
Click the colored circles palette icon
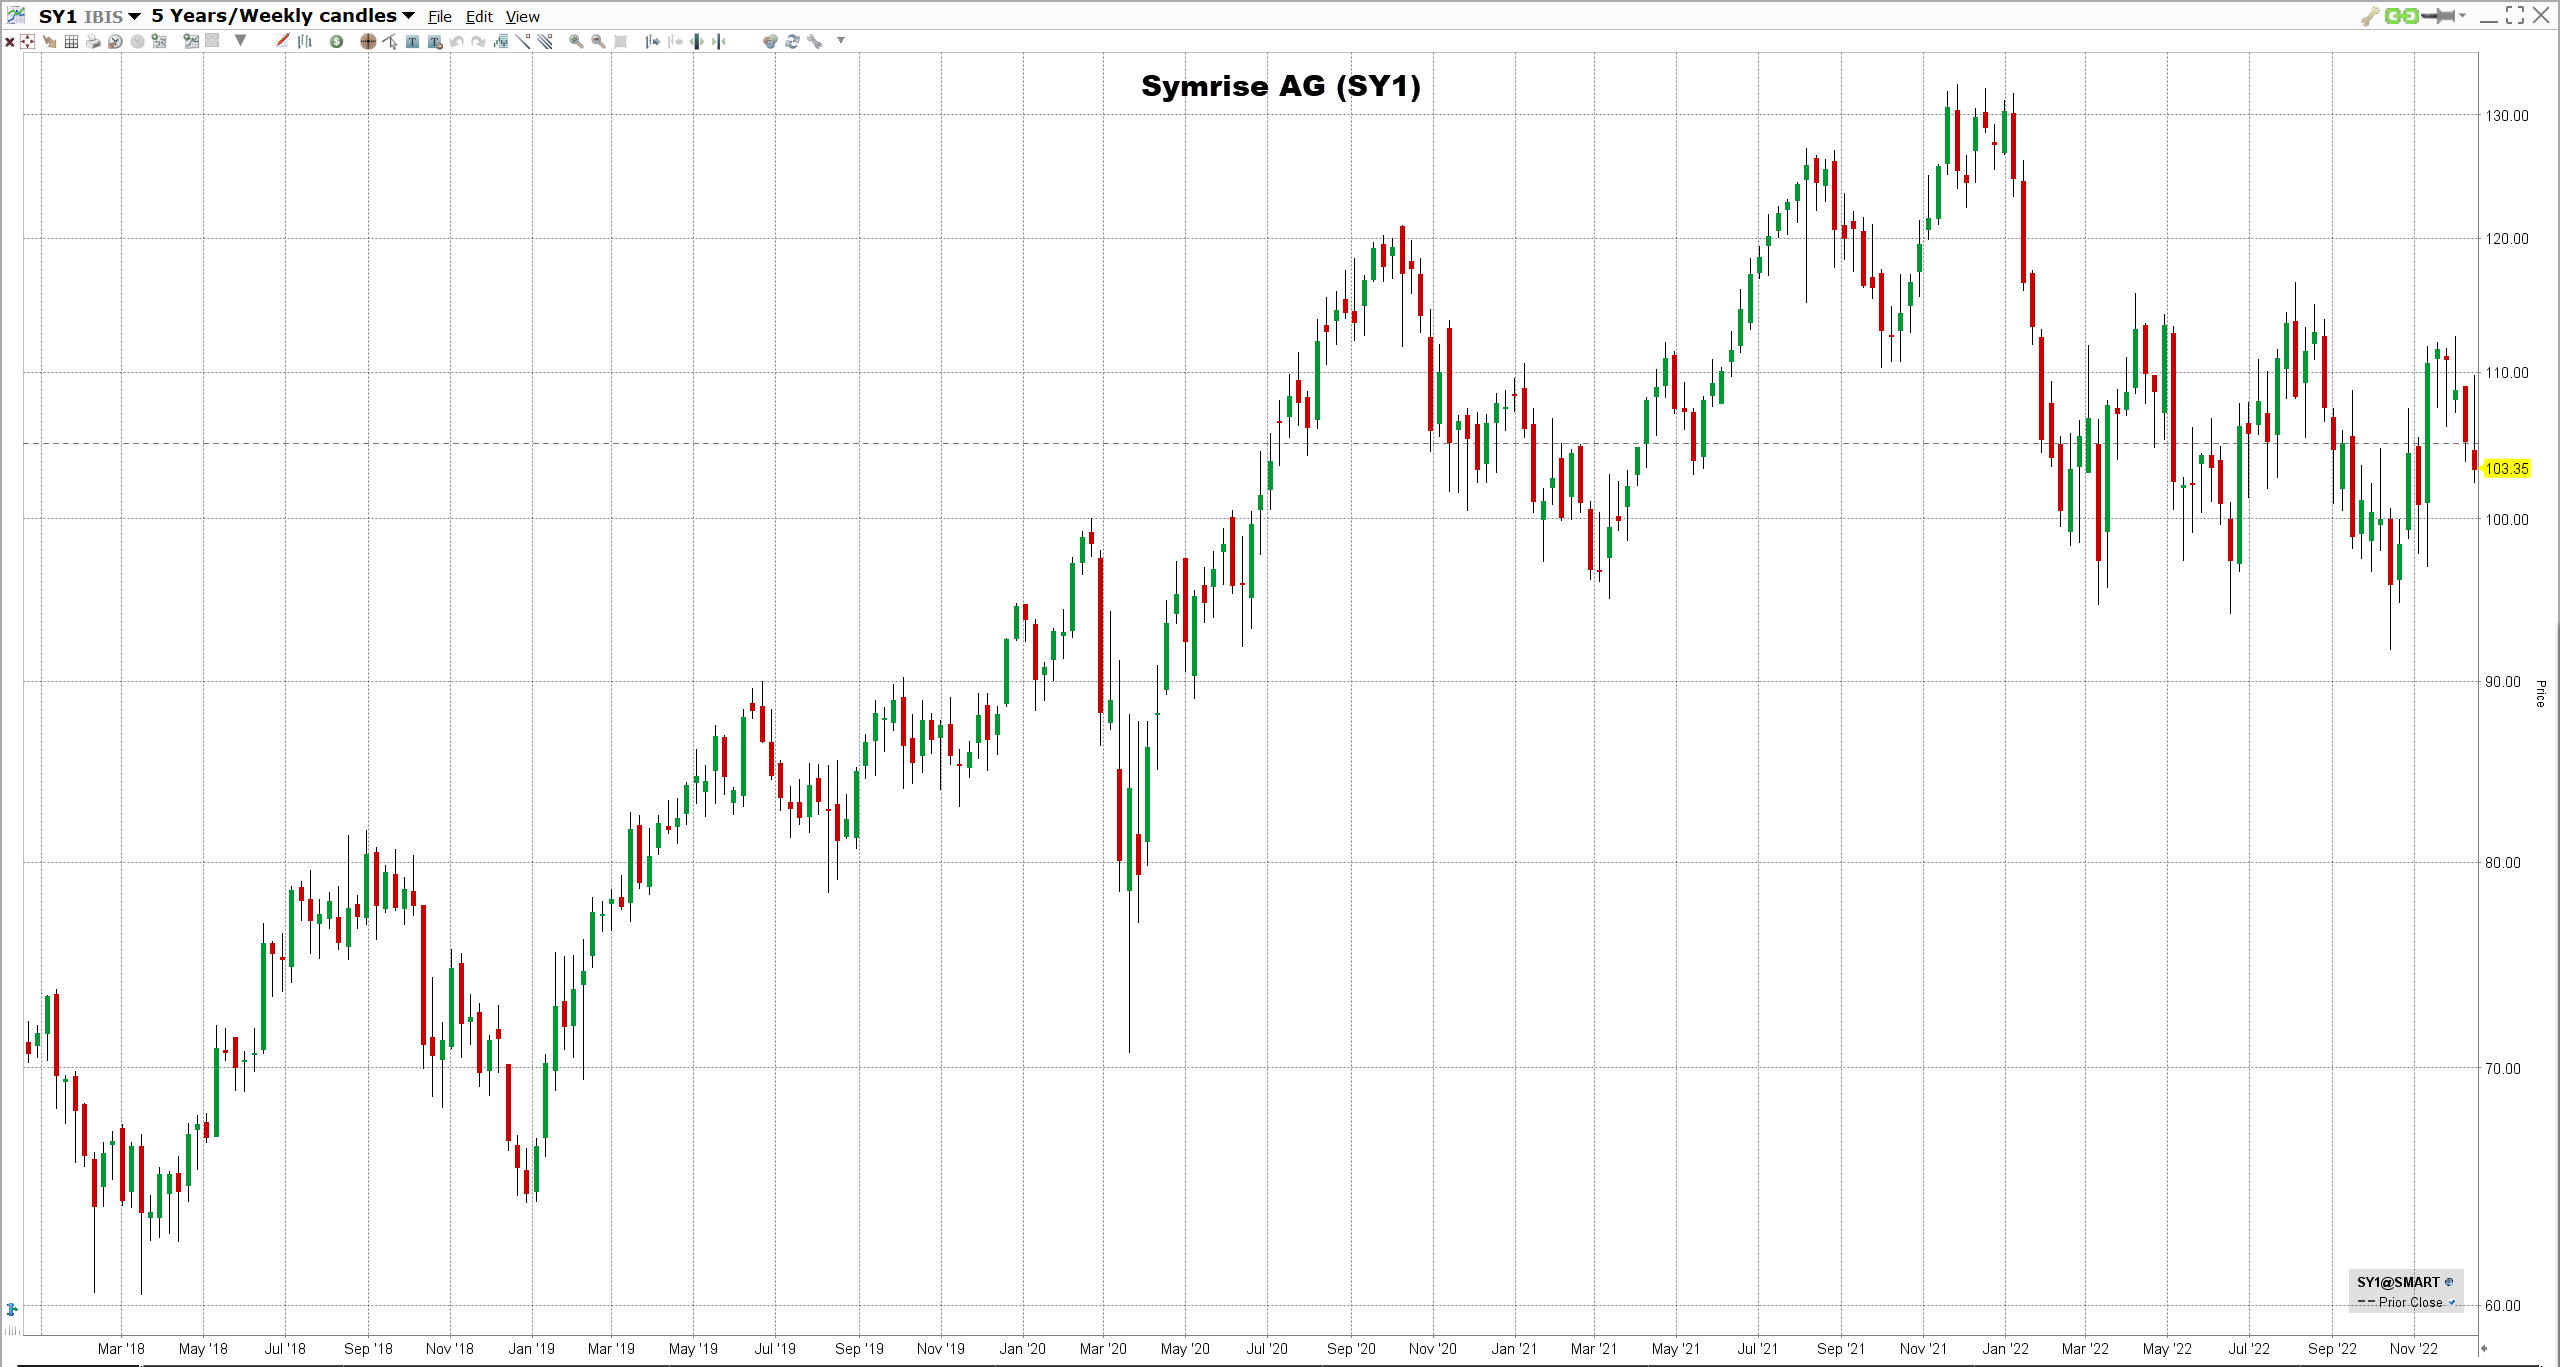click(x=770, y=41)
